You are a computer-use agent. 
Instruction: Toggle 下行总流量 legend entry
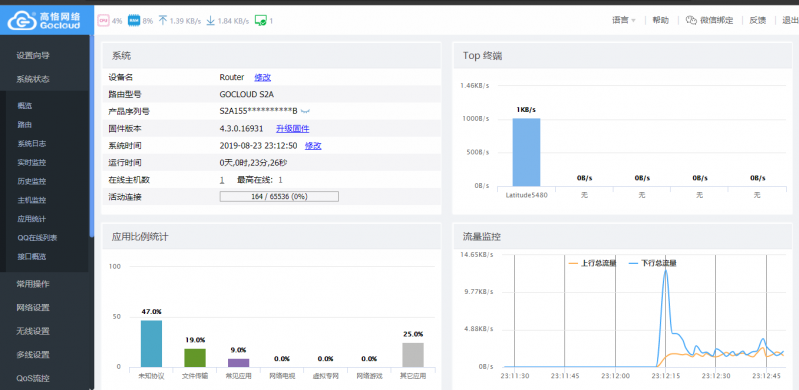(x=653, y=263)
